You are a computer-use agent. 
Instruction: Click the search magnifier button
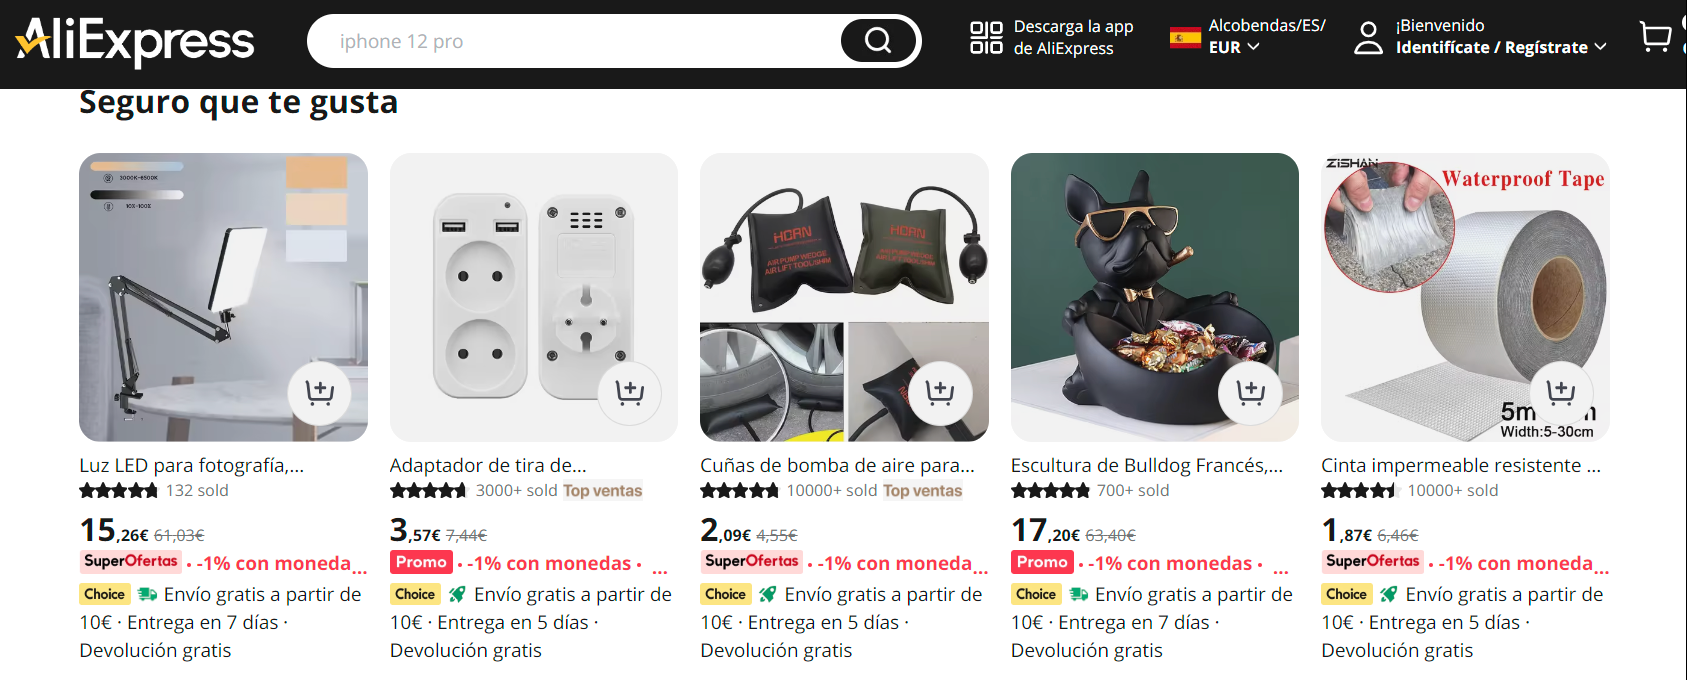point(878,41)
